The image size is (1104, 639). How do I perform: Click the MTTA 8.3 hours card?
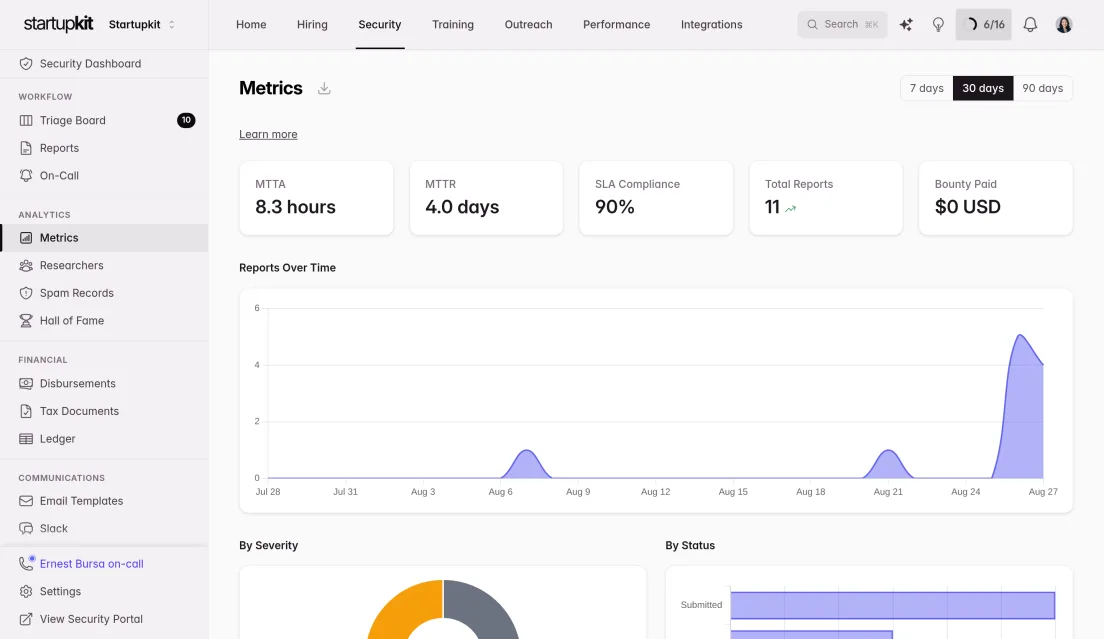click(x=316, y=198)
